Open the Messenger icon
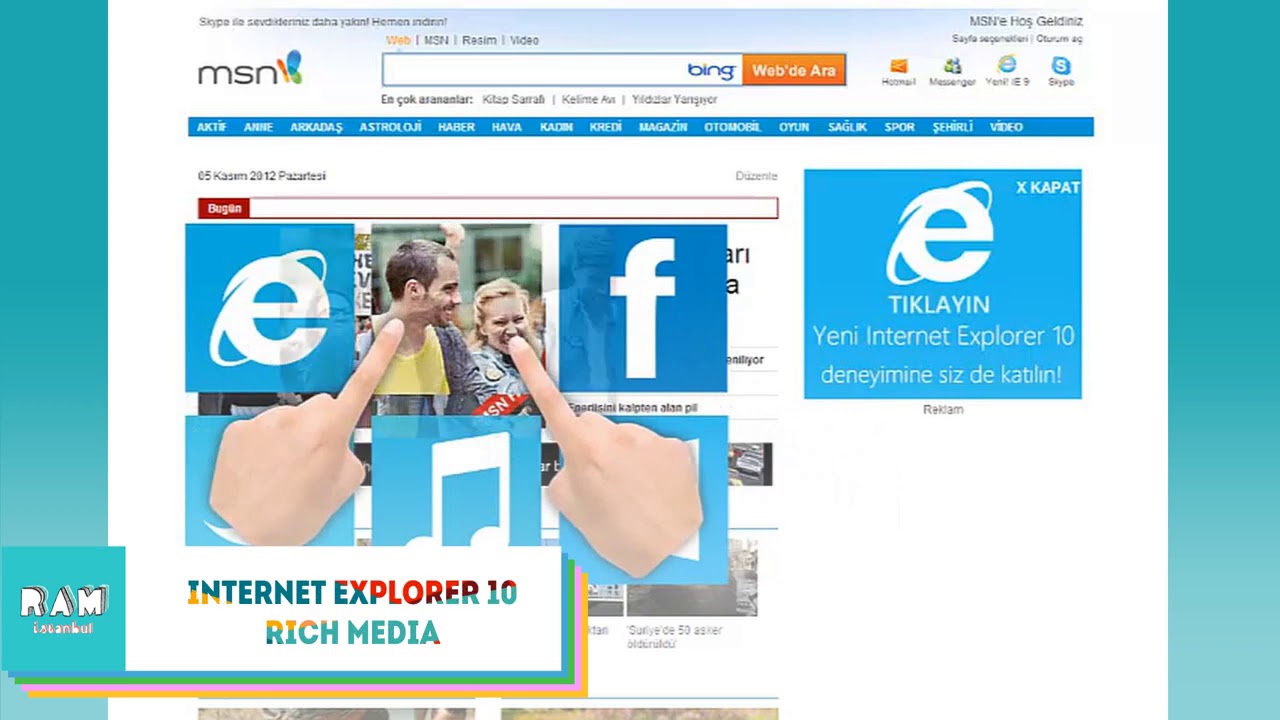Screen dimensions: 1280x720 click(x=952, y=66)
